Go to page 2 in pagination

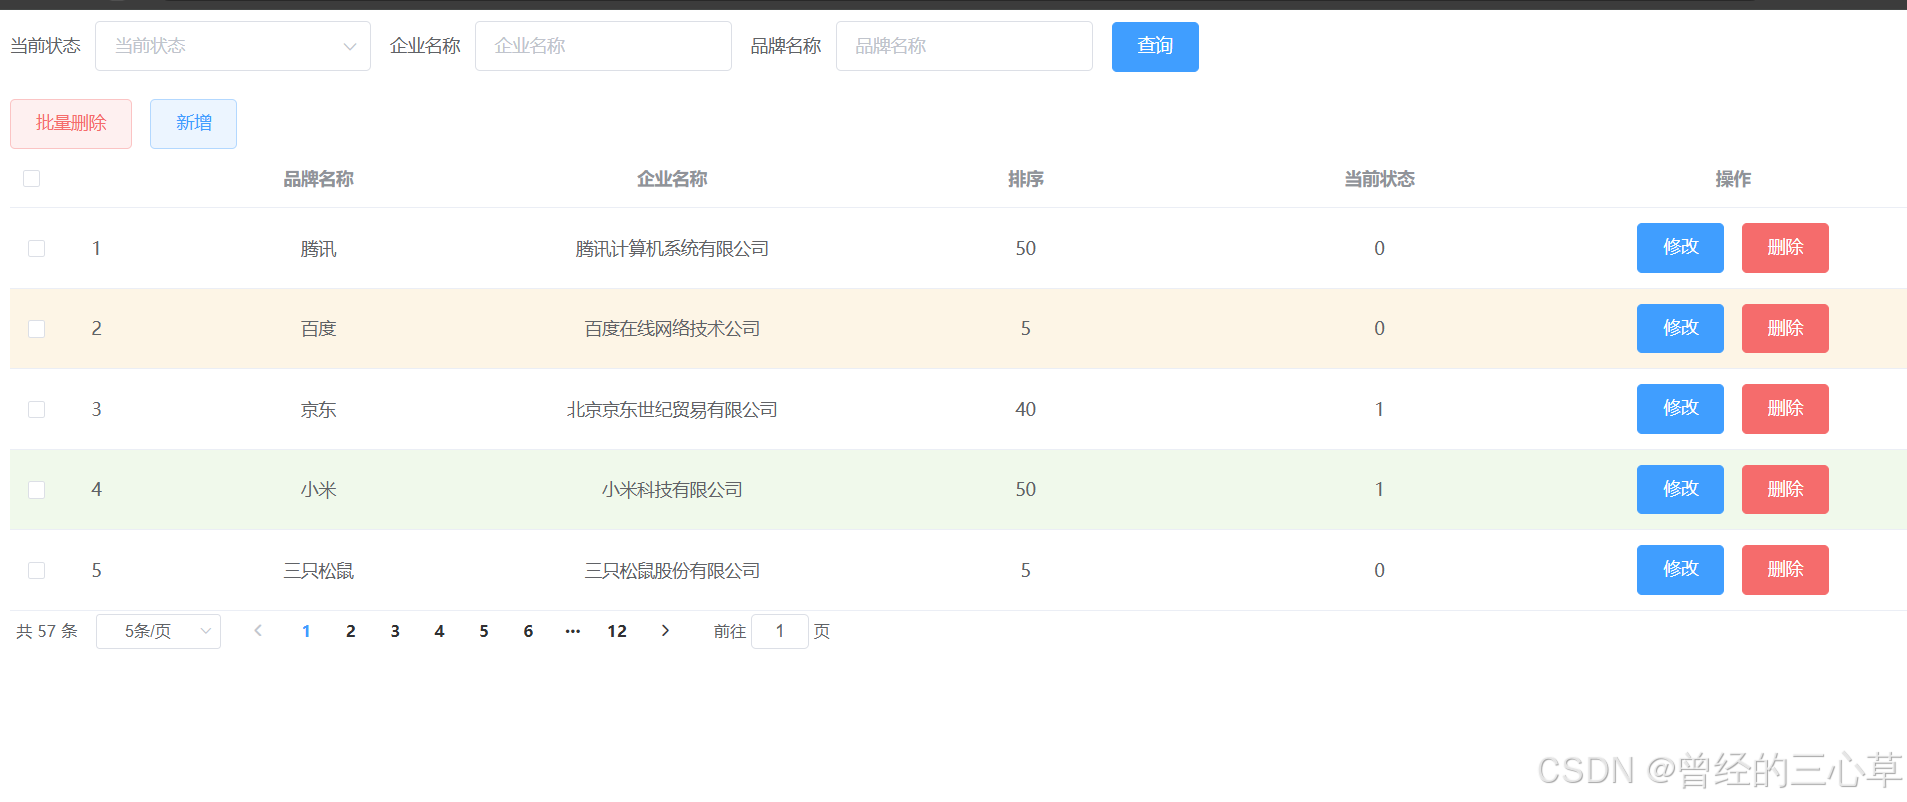(351, 631)
